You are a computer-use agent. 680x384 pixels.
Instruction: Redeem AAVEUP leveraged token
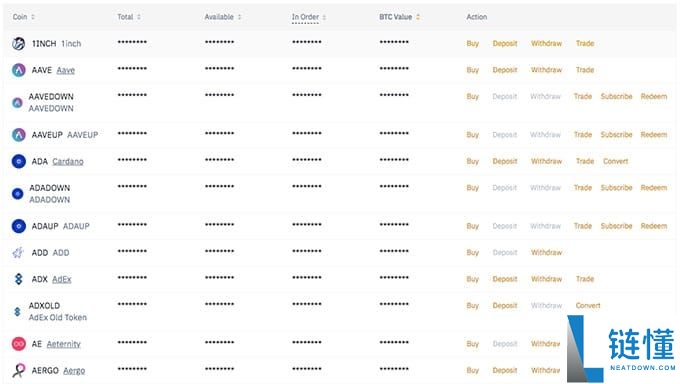tap(654, 135)
